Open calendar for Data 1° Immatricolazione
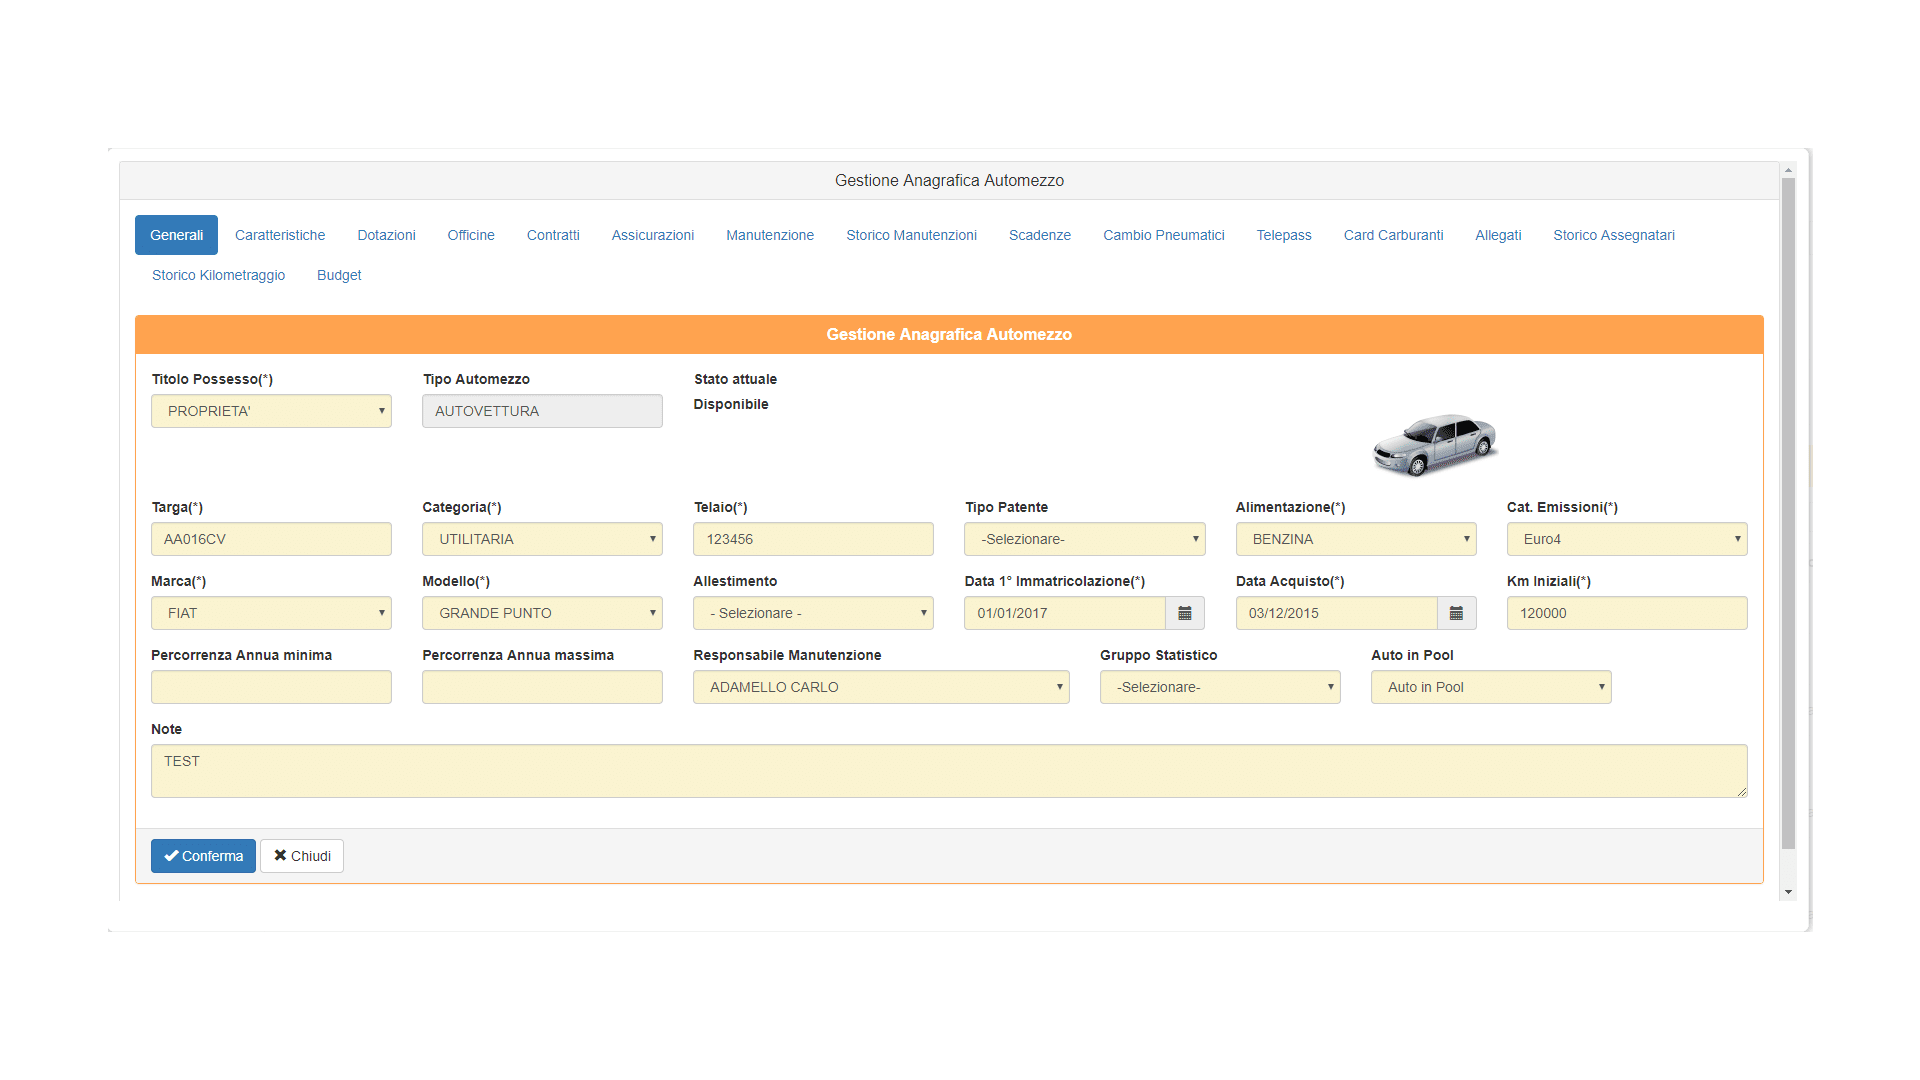 point(1184,613)
